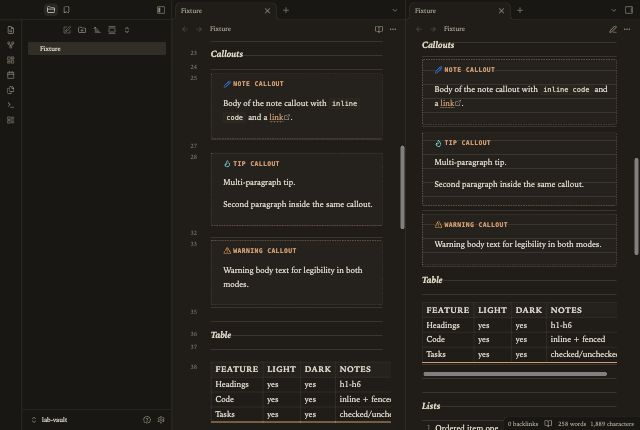This screenshot has height=430, width=640.
Task: Change the file sort order icon
Action: 97,30
